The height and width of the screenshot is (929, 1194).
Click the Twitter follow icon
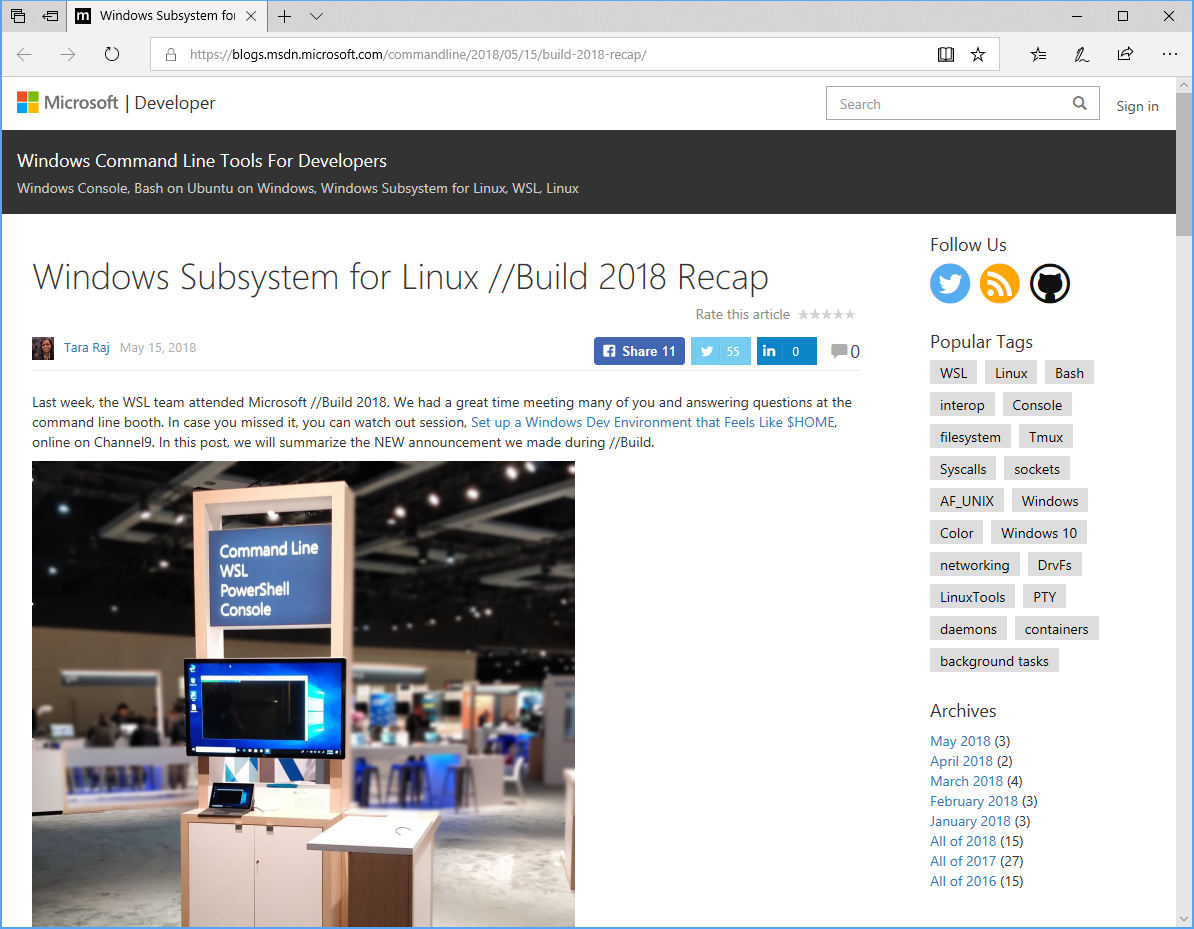950,283
